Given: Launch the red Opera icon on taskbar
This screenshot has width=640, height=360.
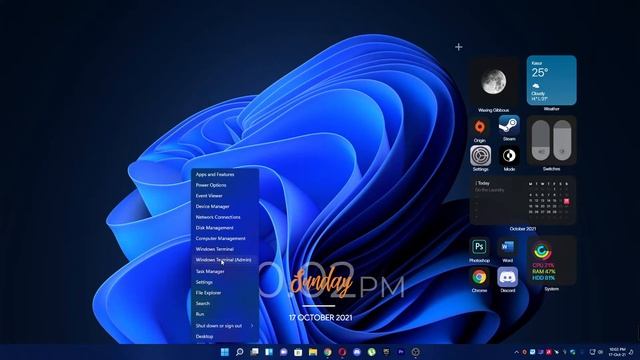Looking at the screenshot, I should (342, 352).
